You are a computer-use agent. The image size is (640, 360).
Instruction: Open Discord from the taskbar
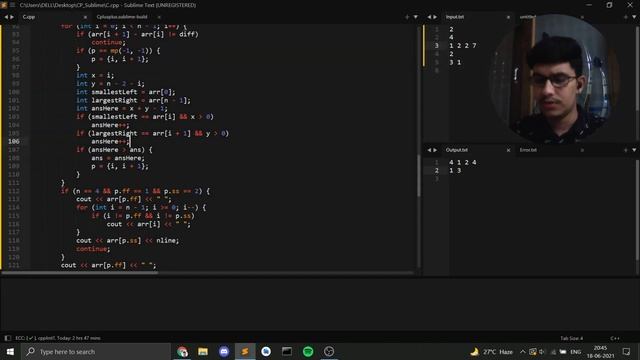224,351
